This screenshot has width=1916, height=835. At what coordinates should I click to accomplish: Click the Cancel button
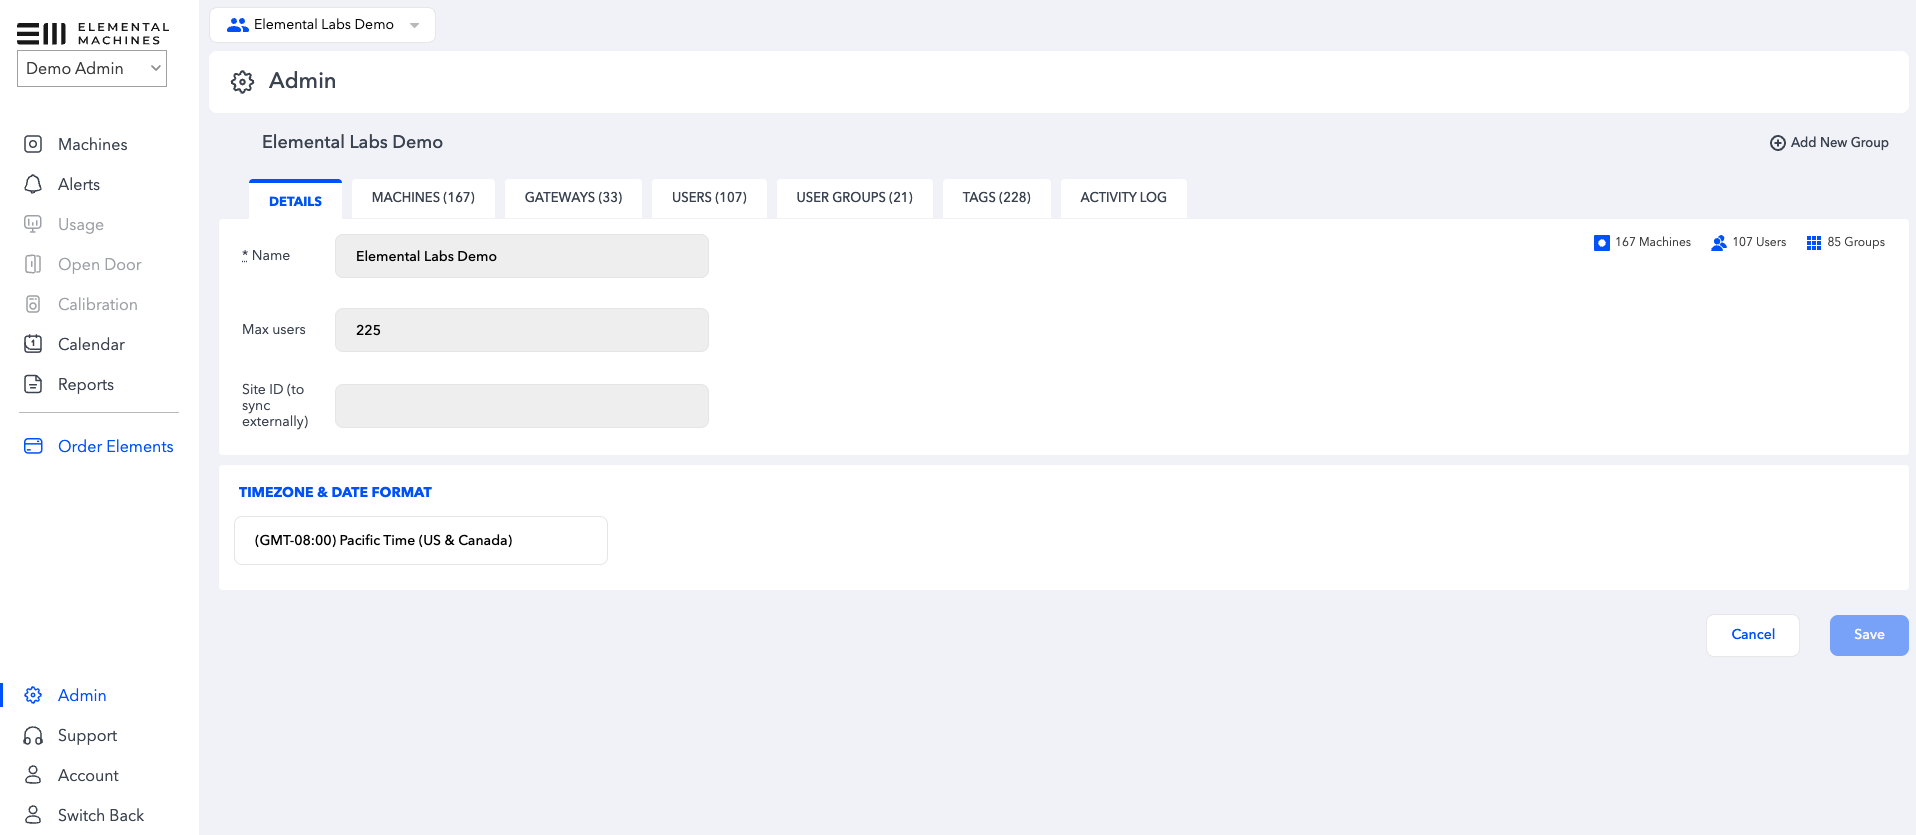click(1753, 635)
